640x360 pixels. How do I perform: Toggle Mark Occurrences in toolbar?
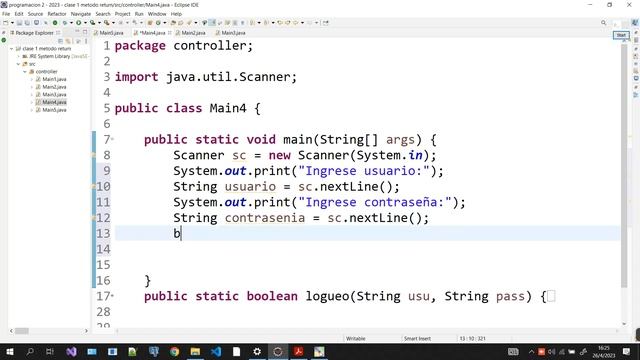pyautogui.click(x=212, y=23)
